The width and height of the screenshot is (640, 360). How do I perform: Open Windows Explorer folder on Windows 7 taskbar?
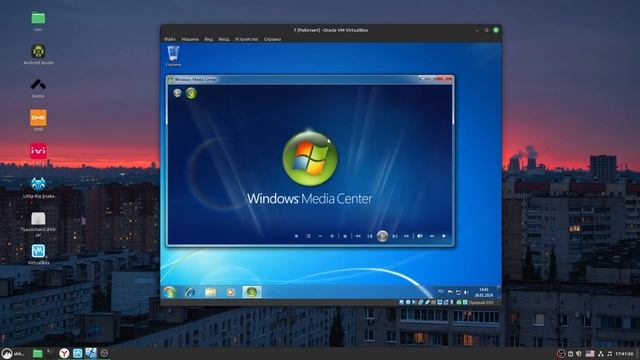[x=210, y=292]
